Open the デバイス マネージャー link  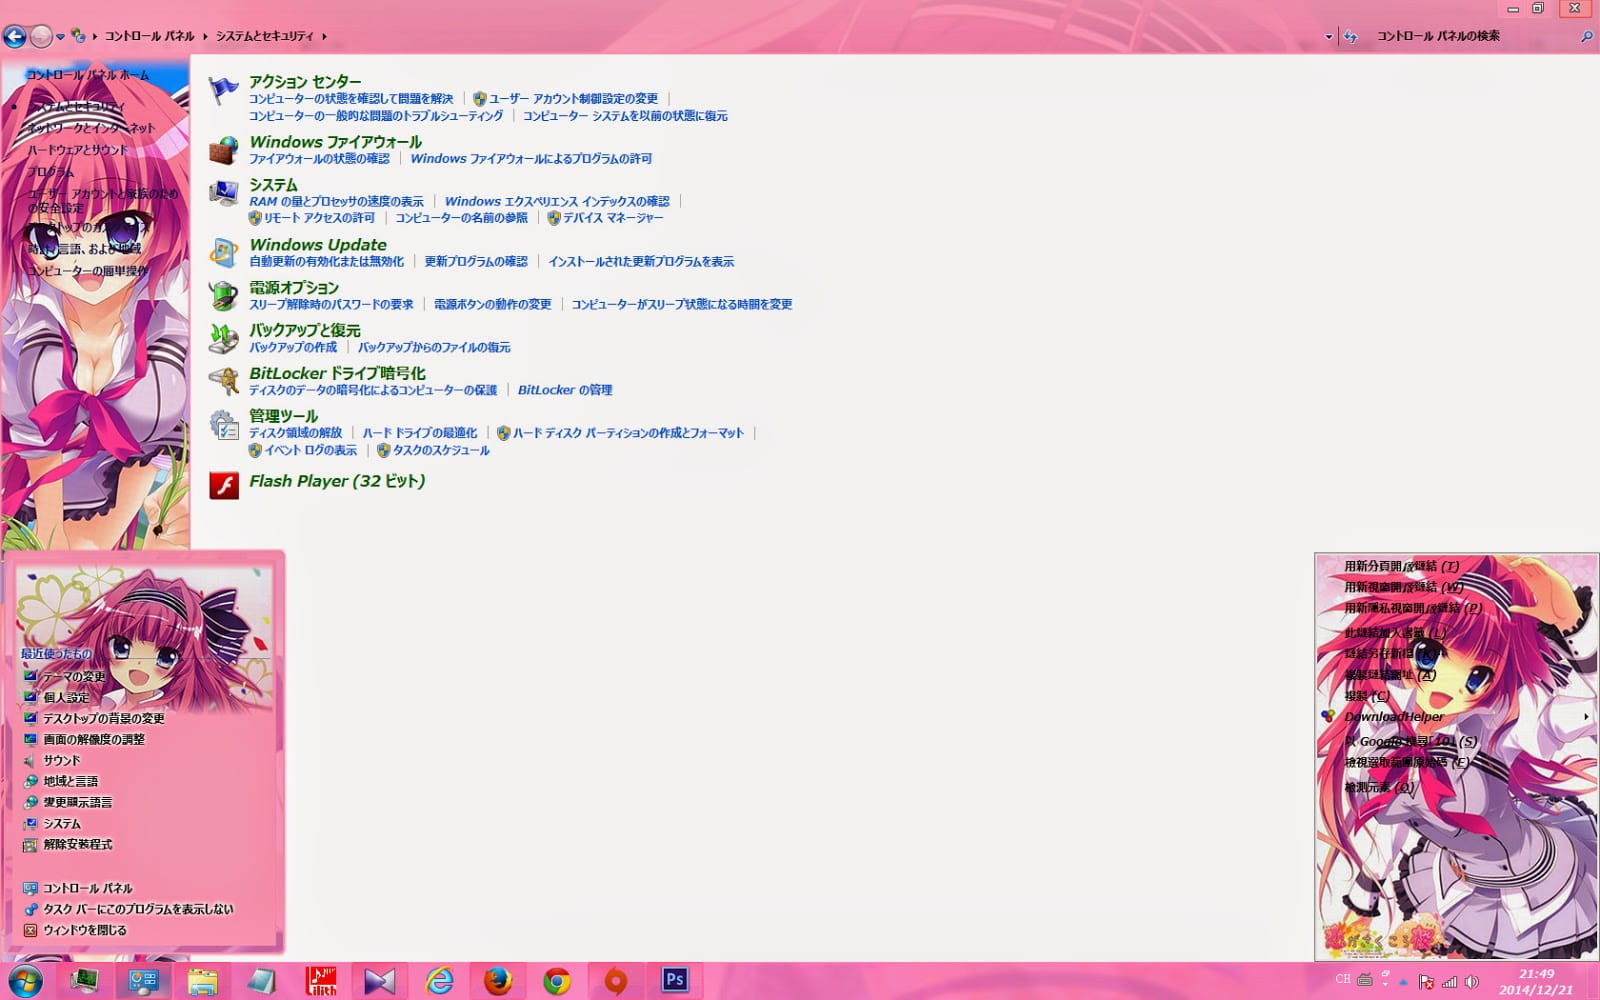[613, 217]
